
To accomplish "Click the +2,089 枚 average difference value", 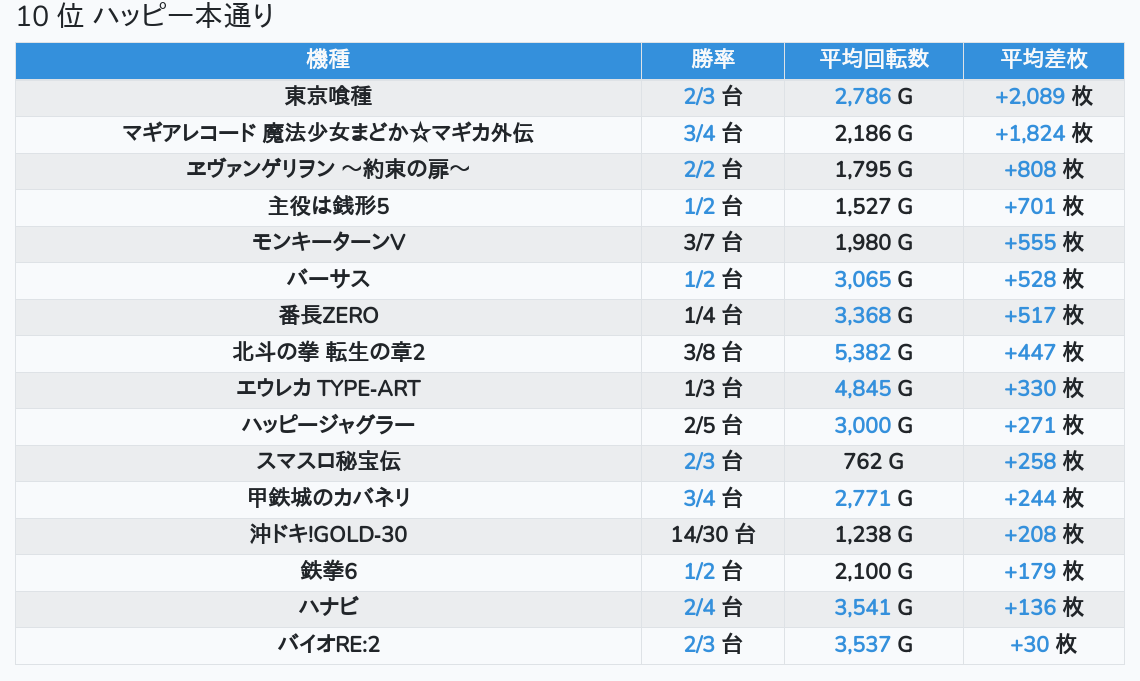I will coord(1043,97).
